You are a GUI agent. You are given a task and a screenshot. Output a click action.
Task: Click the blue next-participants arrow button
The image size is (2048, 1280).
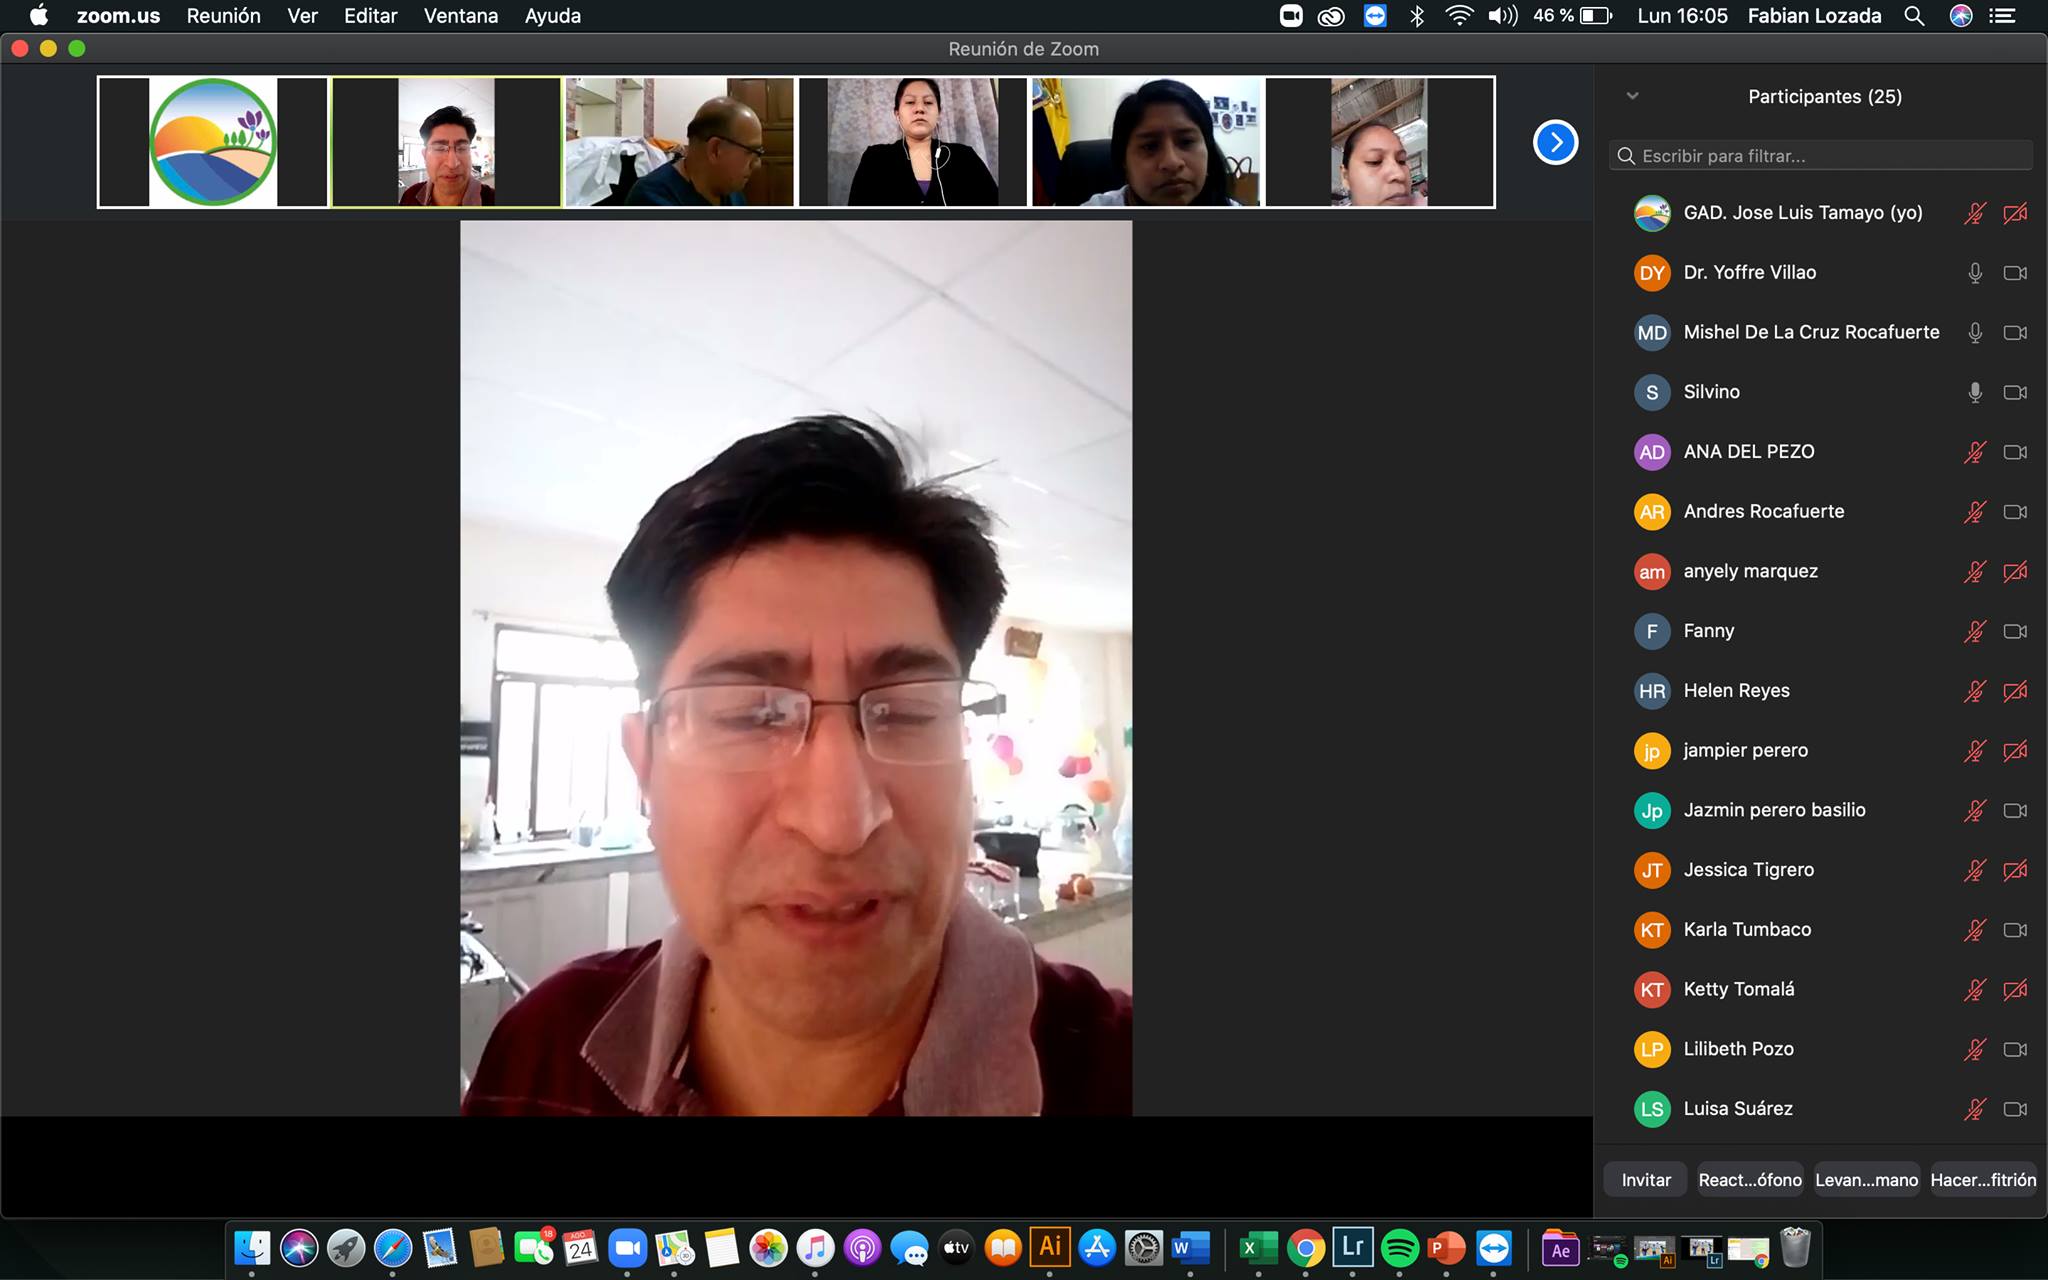(1555, 142)
